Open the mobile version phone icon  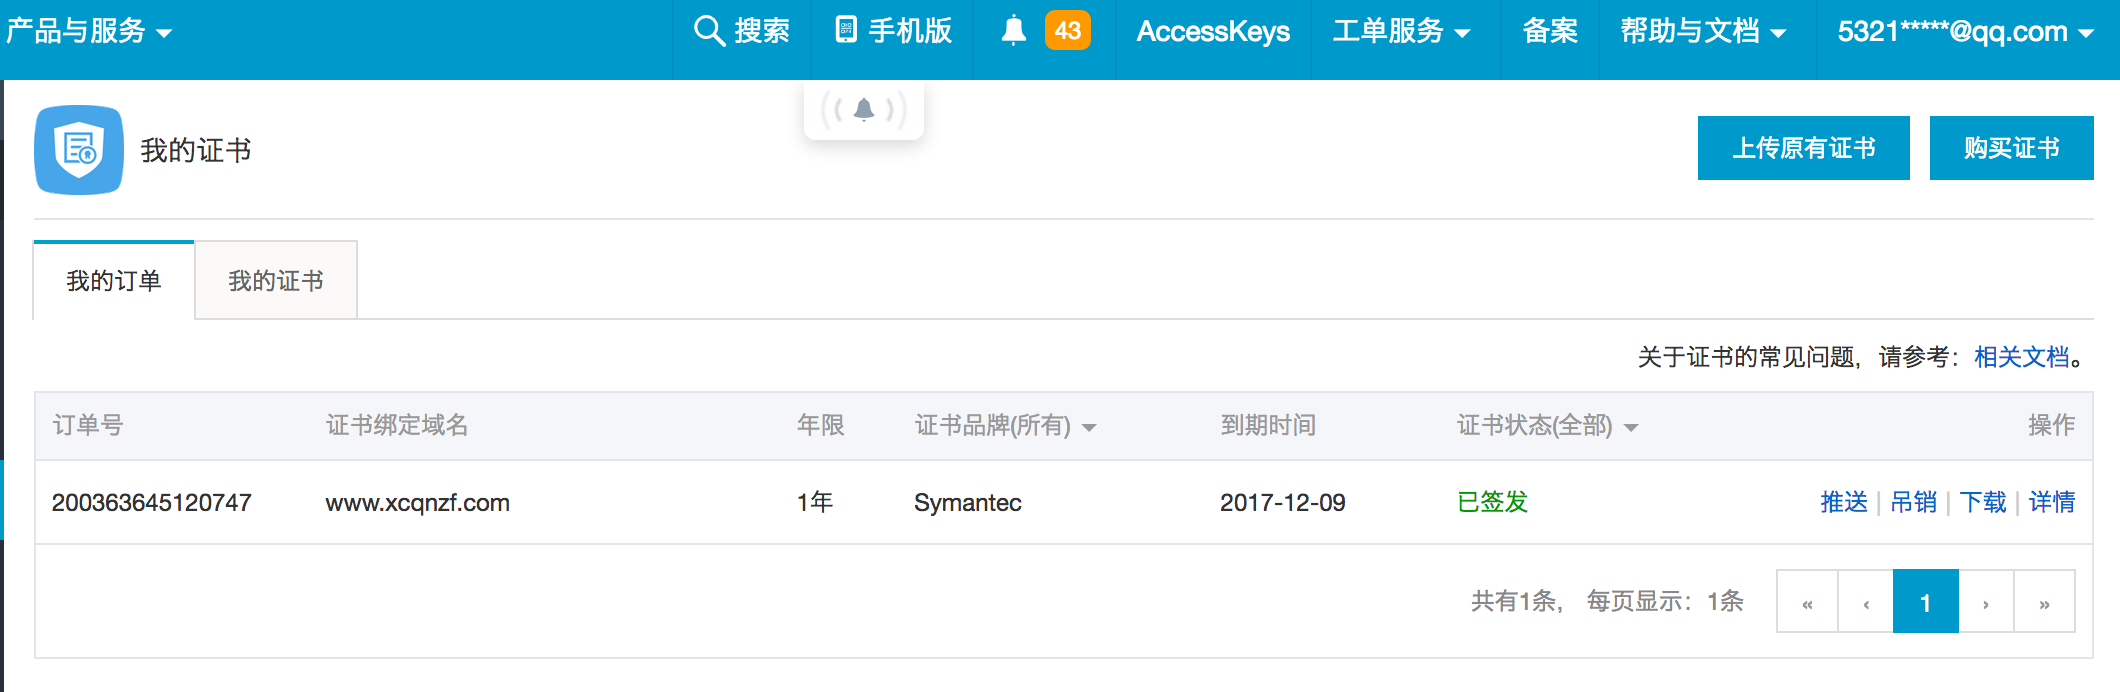[x=846, y=30]
